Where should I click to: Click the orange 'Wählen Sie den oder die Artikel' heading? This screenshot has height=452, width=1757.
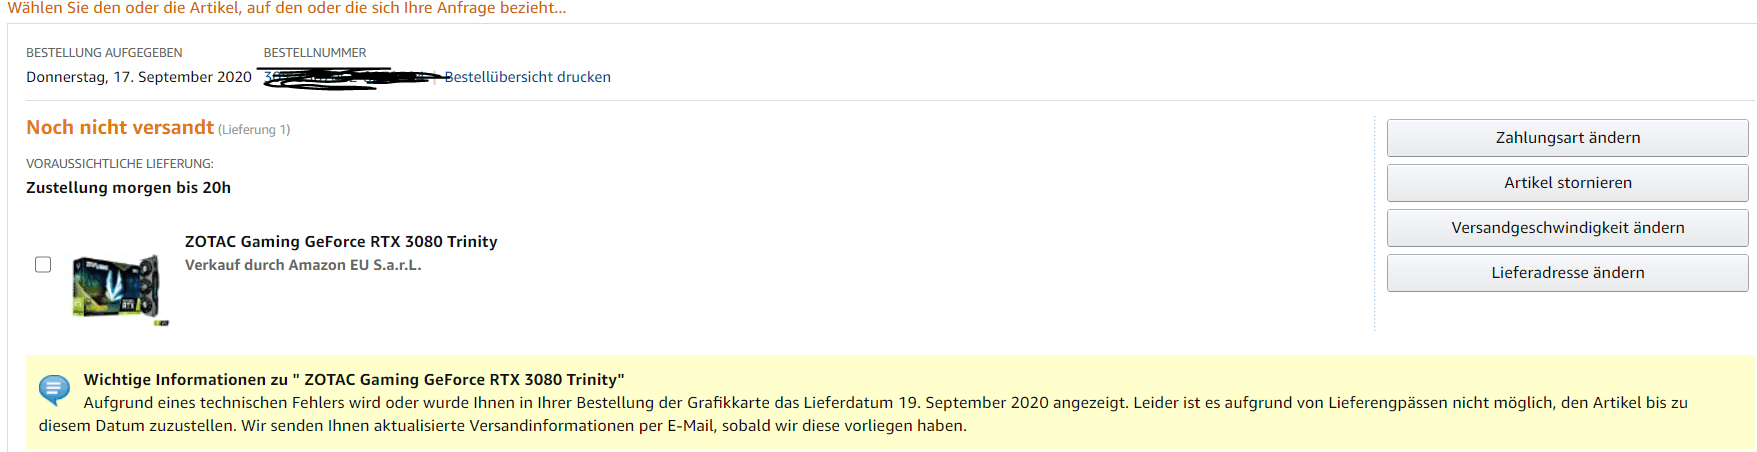286,8
